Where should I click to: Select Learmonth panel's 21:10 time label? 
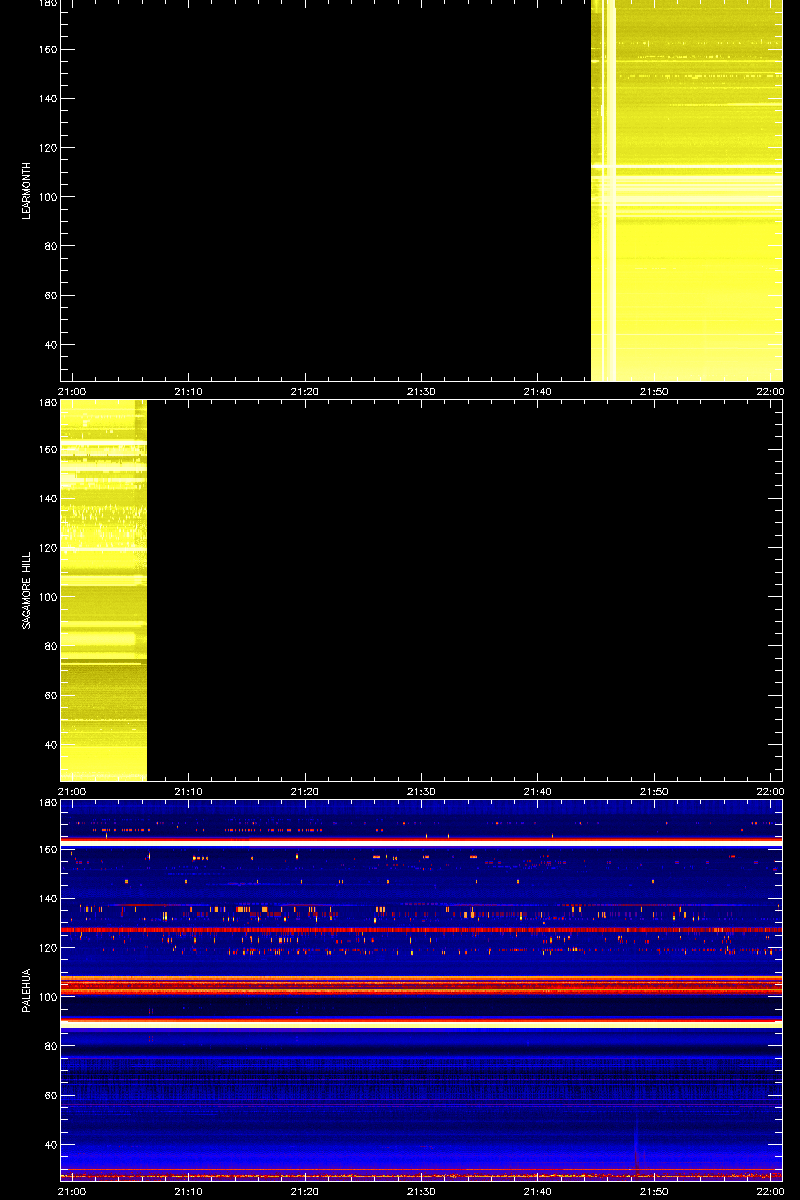tap(189, 391)
